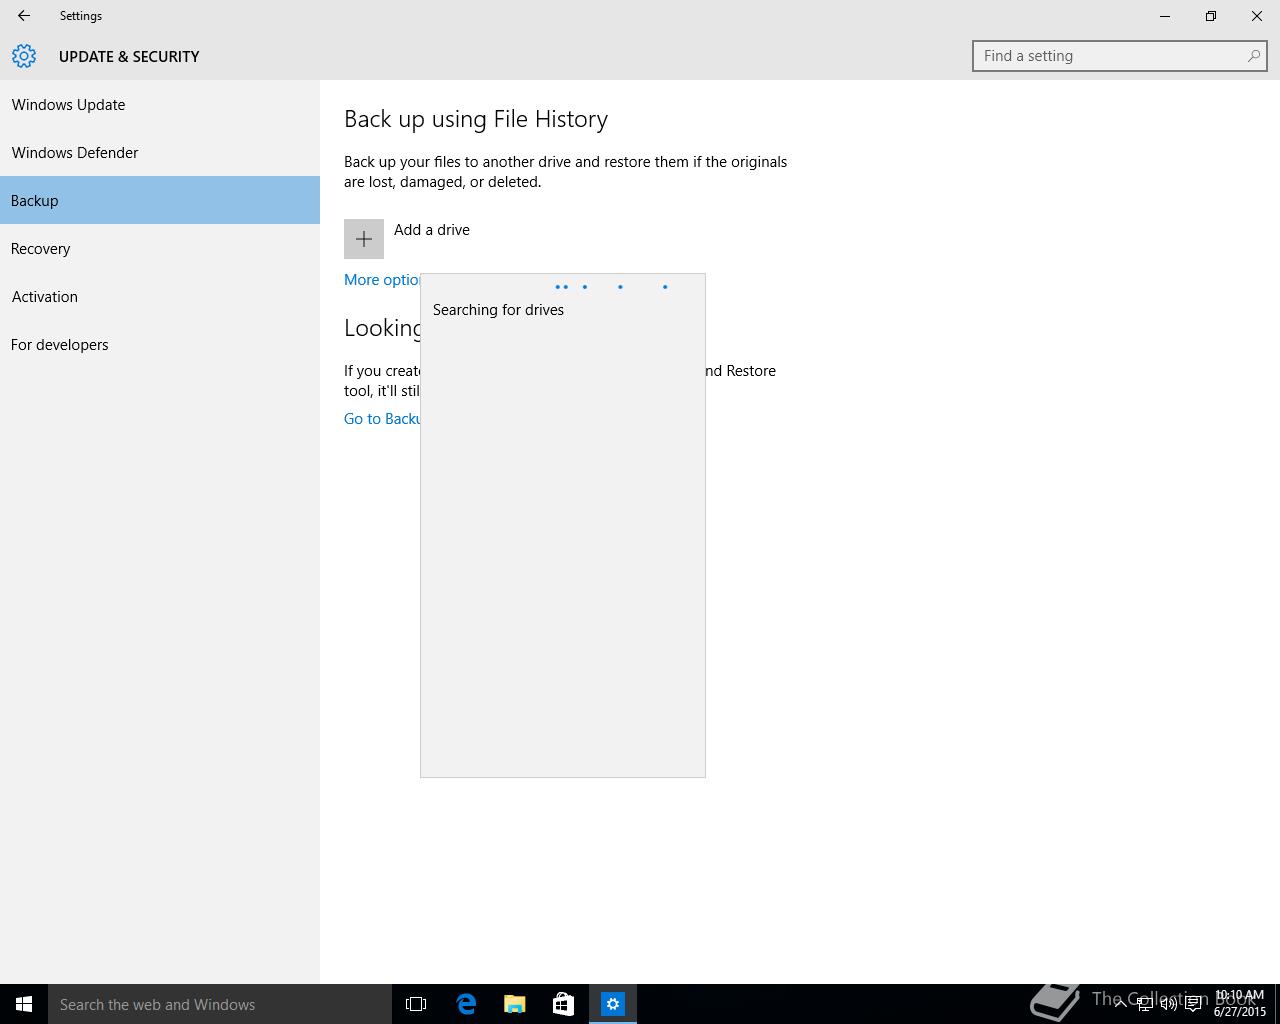Open File Explorer from the taskbar
Screen dimensions: 1280x1024
[x=515, y=1004]
